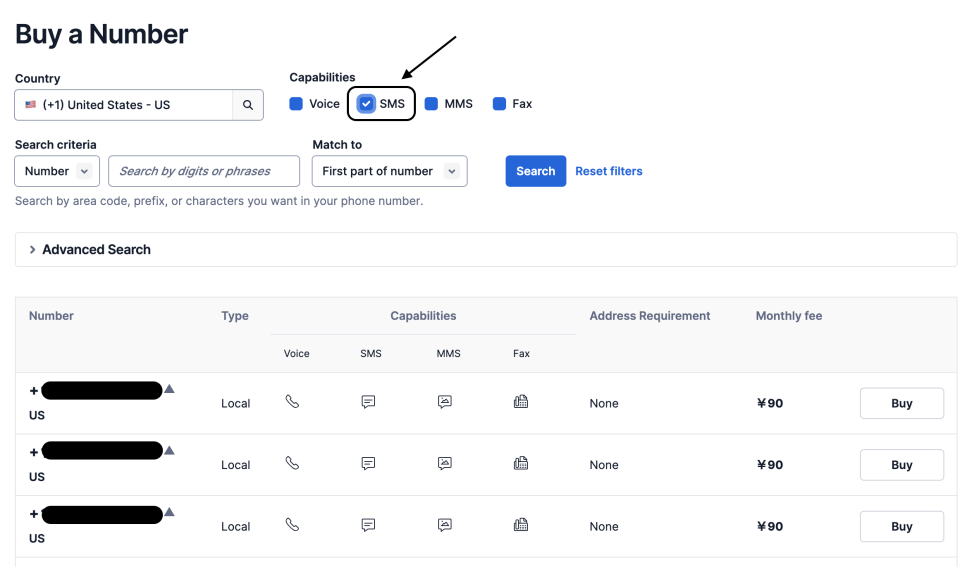This screenshot has height=567, width=960.
Task: Buy the first listed number
Action: 901,403
